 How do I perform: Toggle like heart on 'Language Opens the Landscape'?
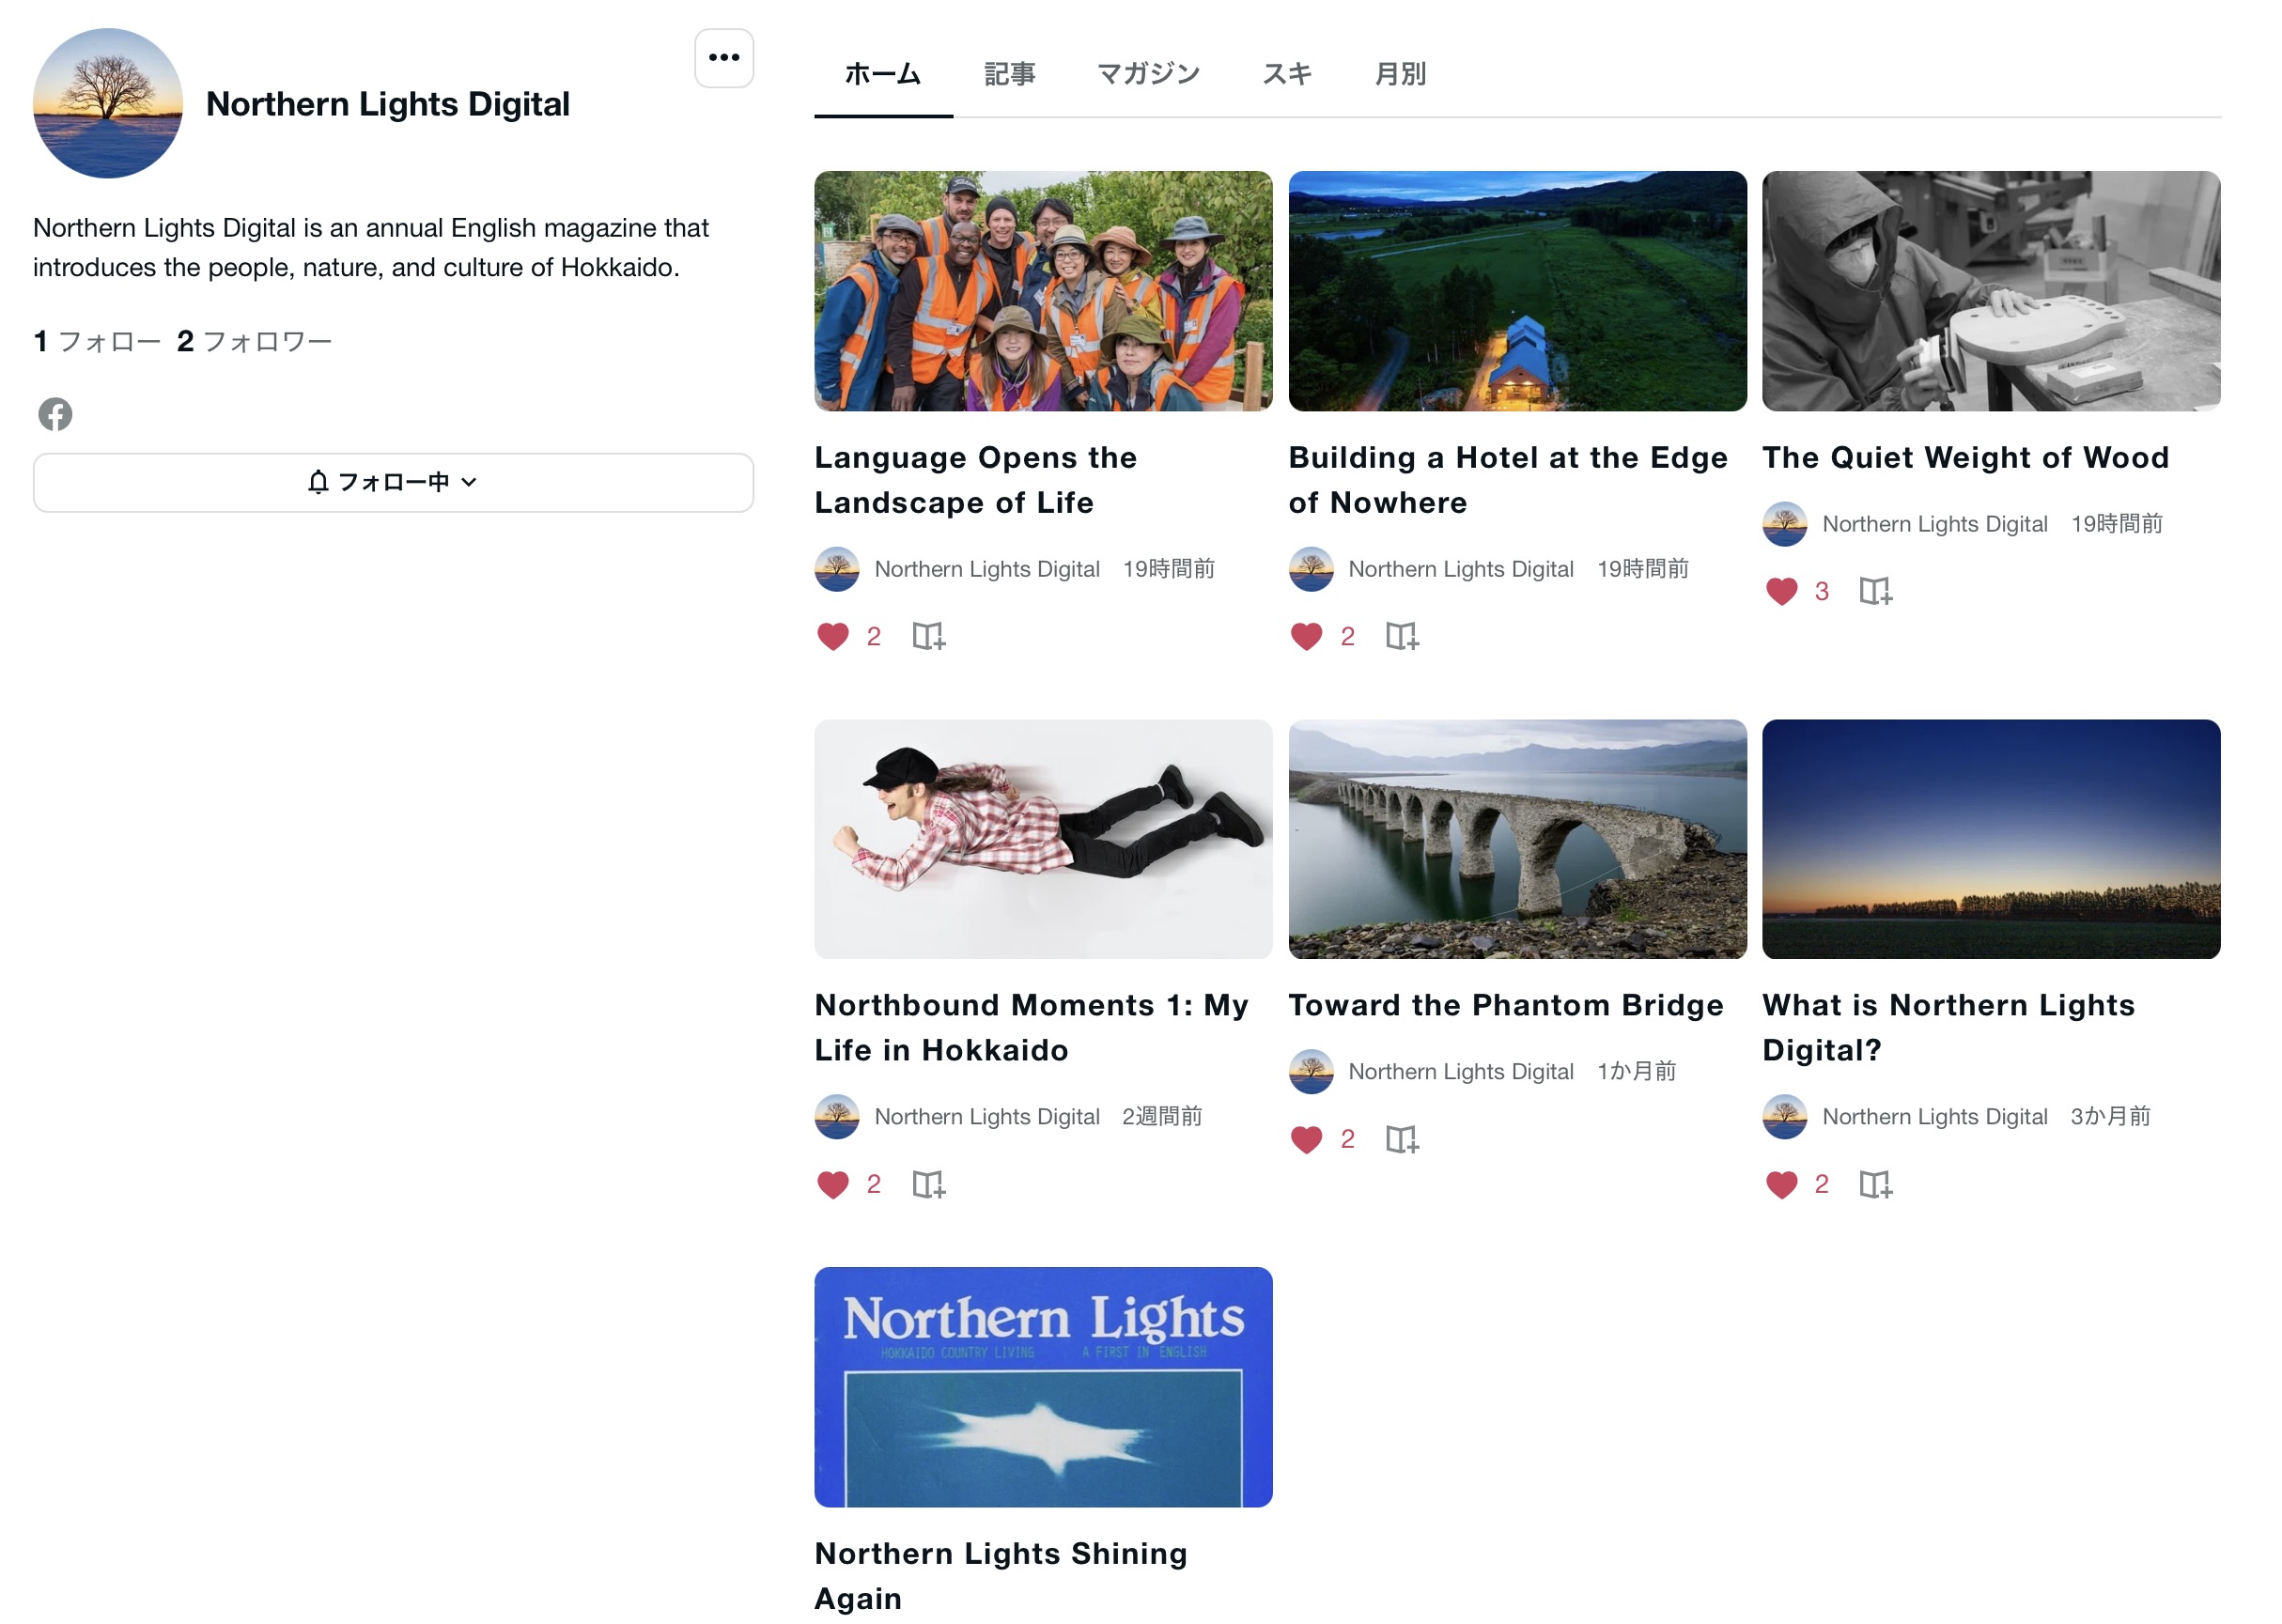tap(832, 636)
